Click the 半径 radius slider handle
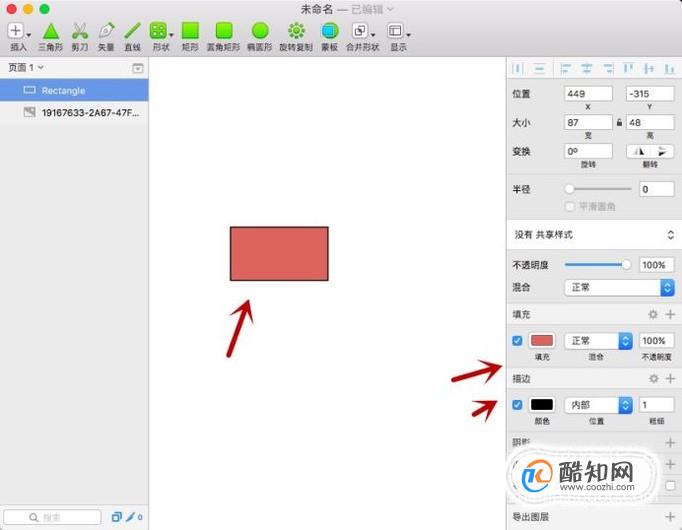The image size is (682, 530). pyautogui.click(x=569, y=189)
